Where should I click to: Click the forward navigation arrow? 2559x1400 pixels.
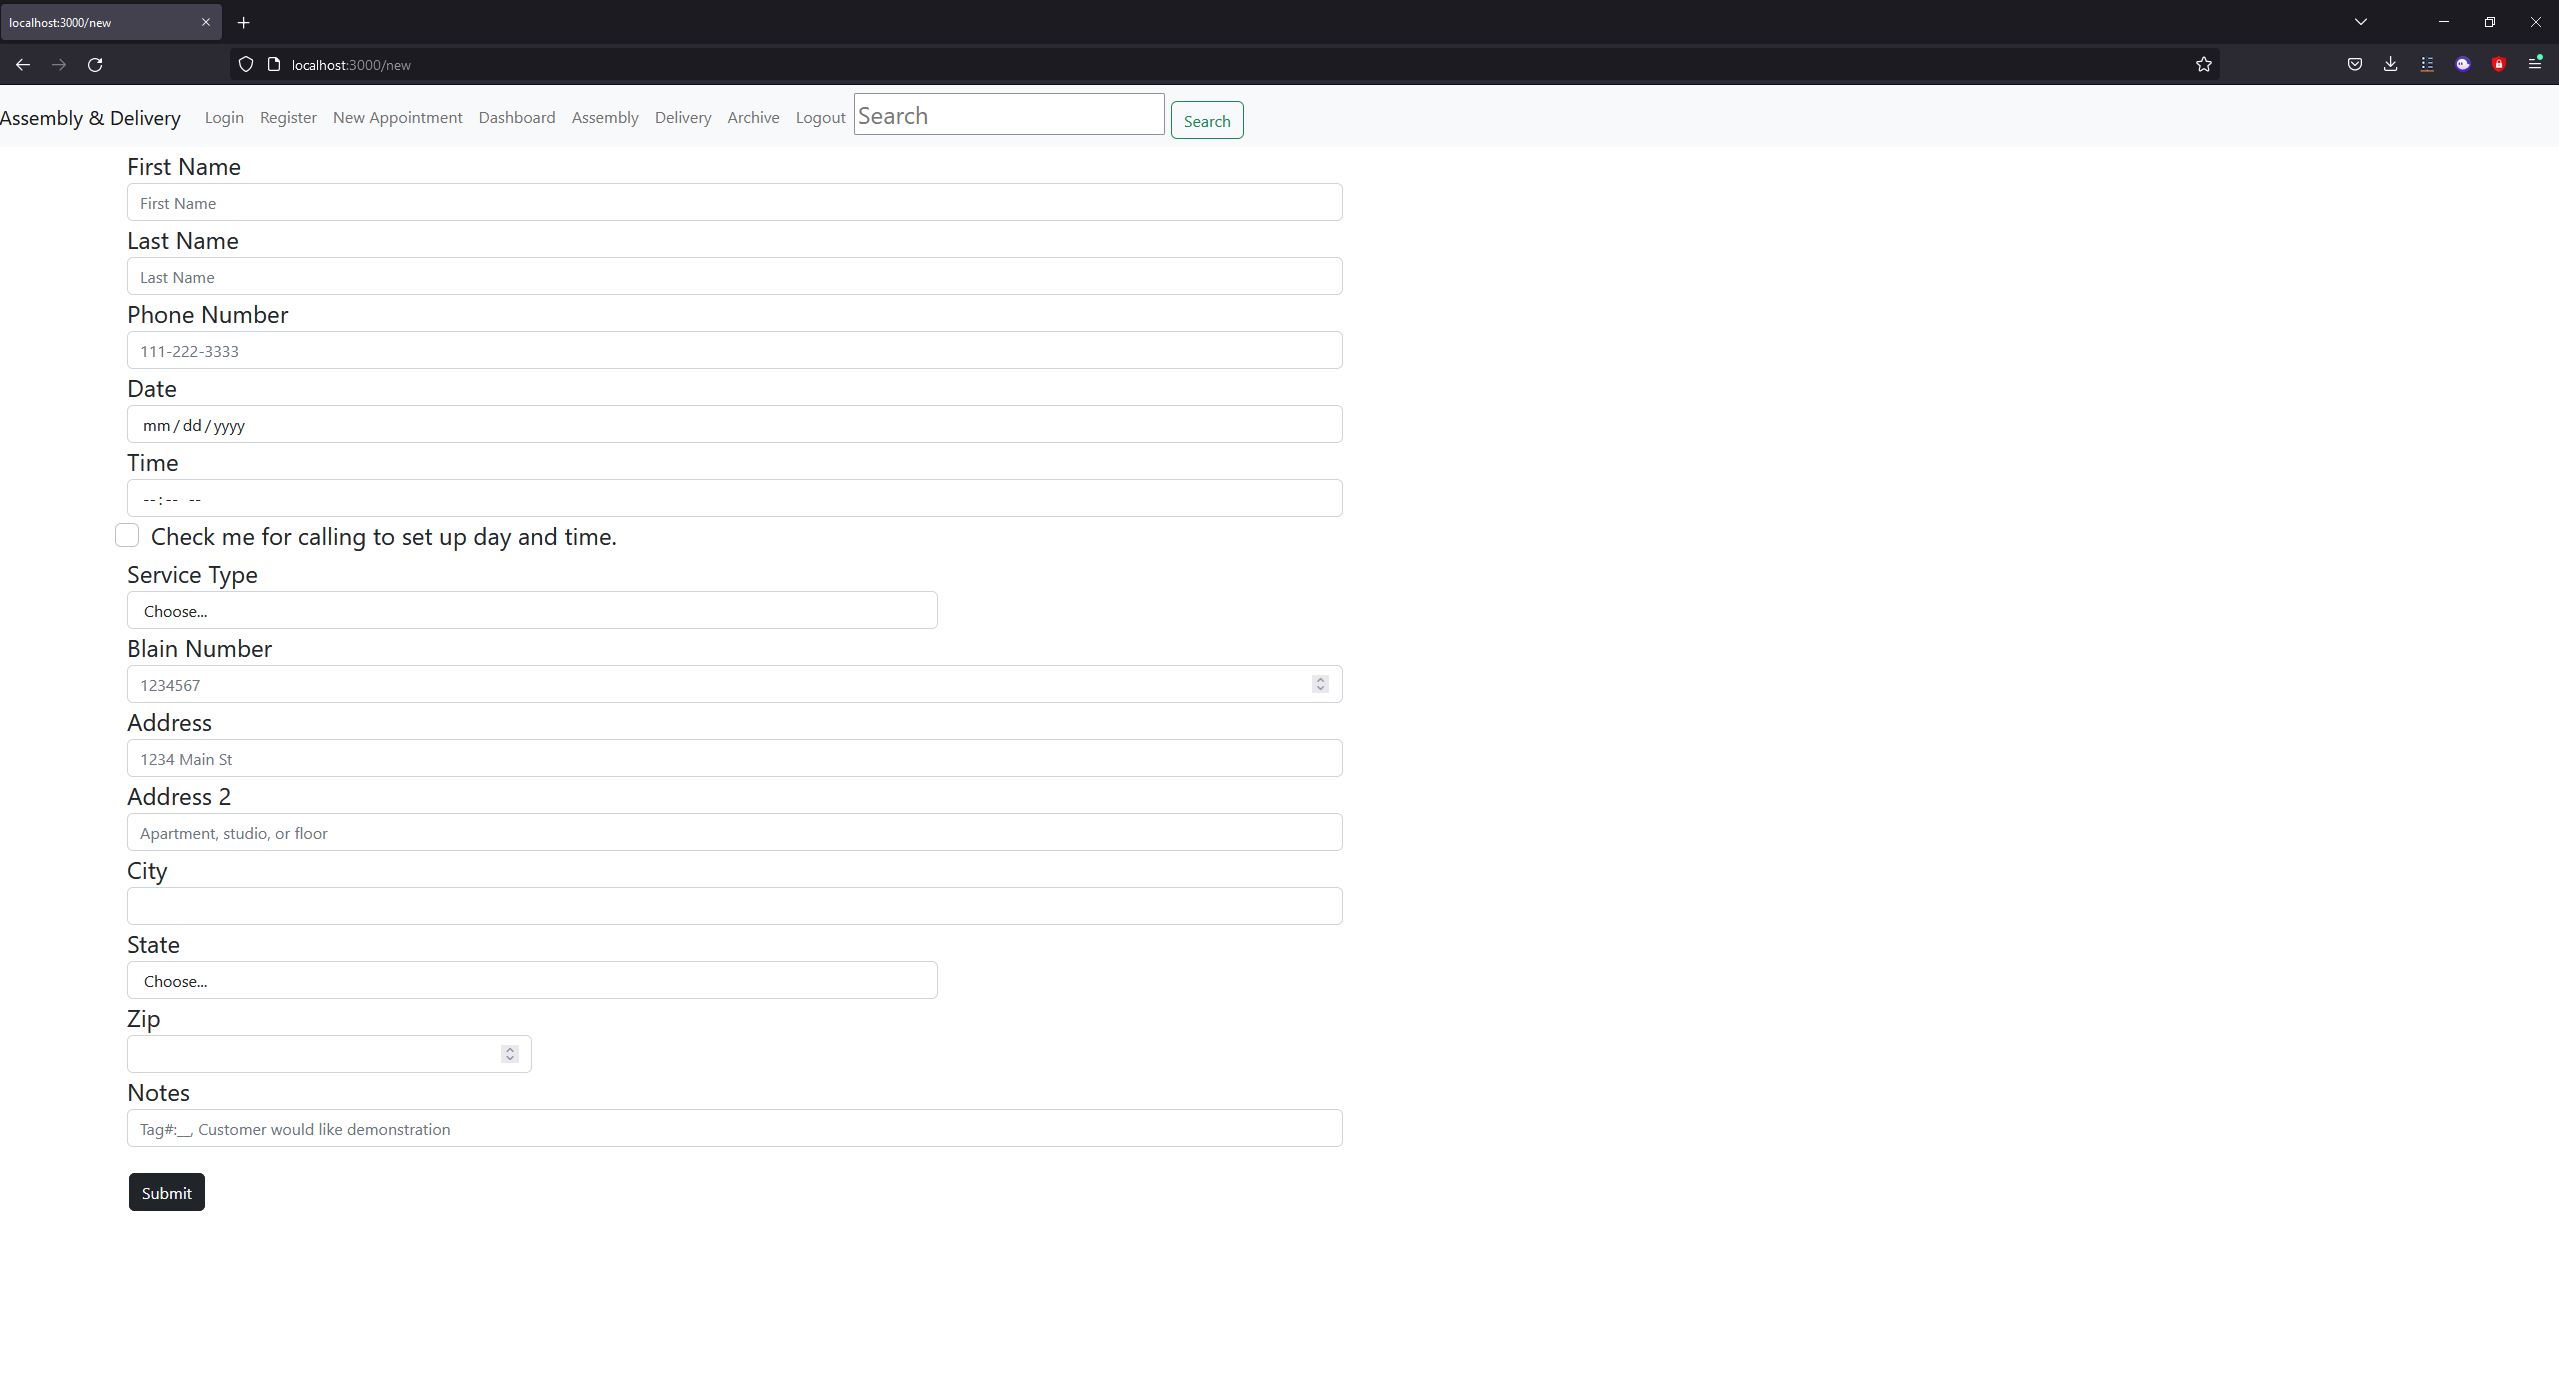point(59,64)
